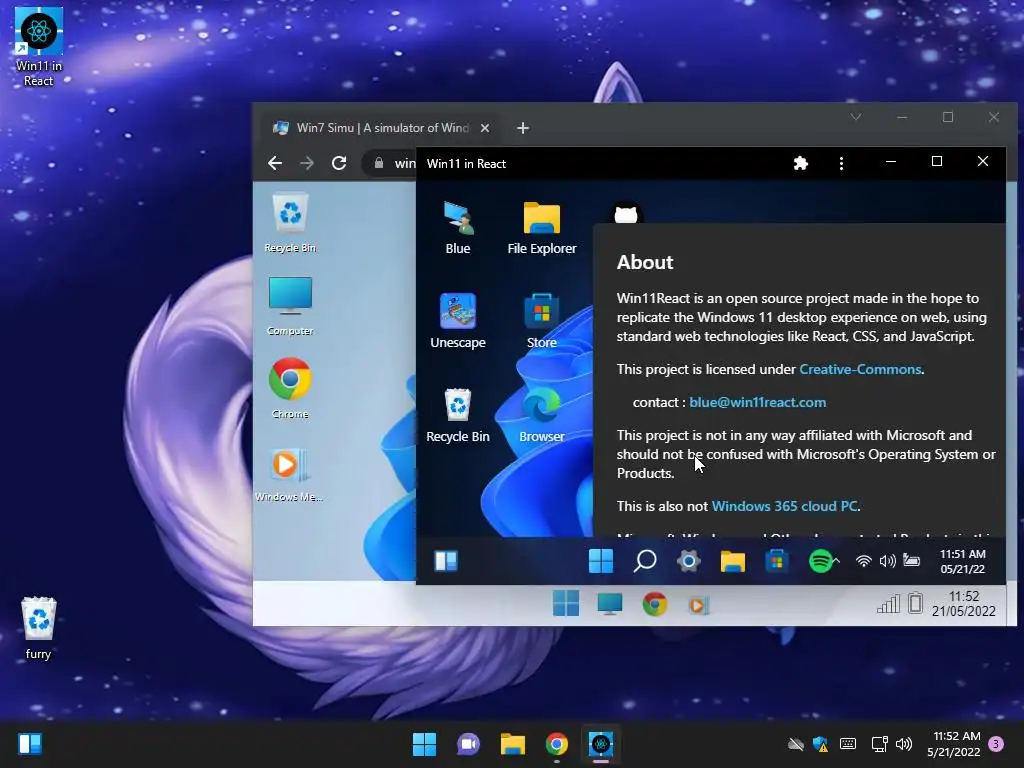Open Windows Media icon on Win7 Simu desktop
The height and width of the screenshot is (768, 1024).
point(289,474)
